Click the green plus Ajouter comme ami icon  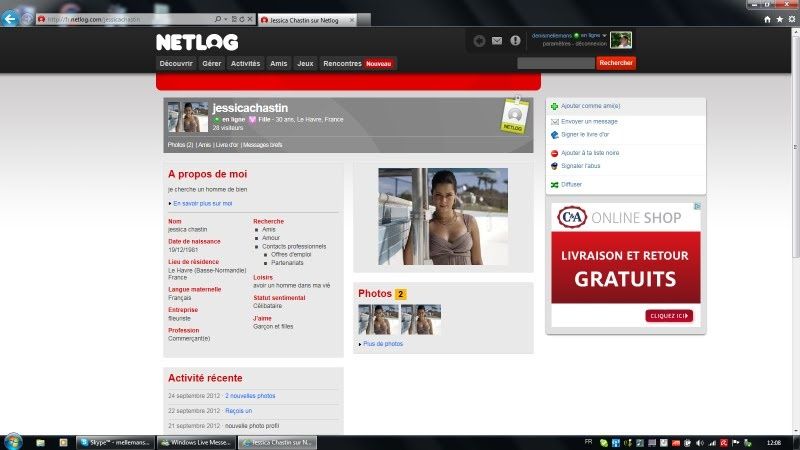[x=555, y=106]
